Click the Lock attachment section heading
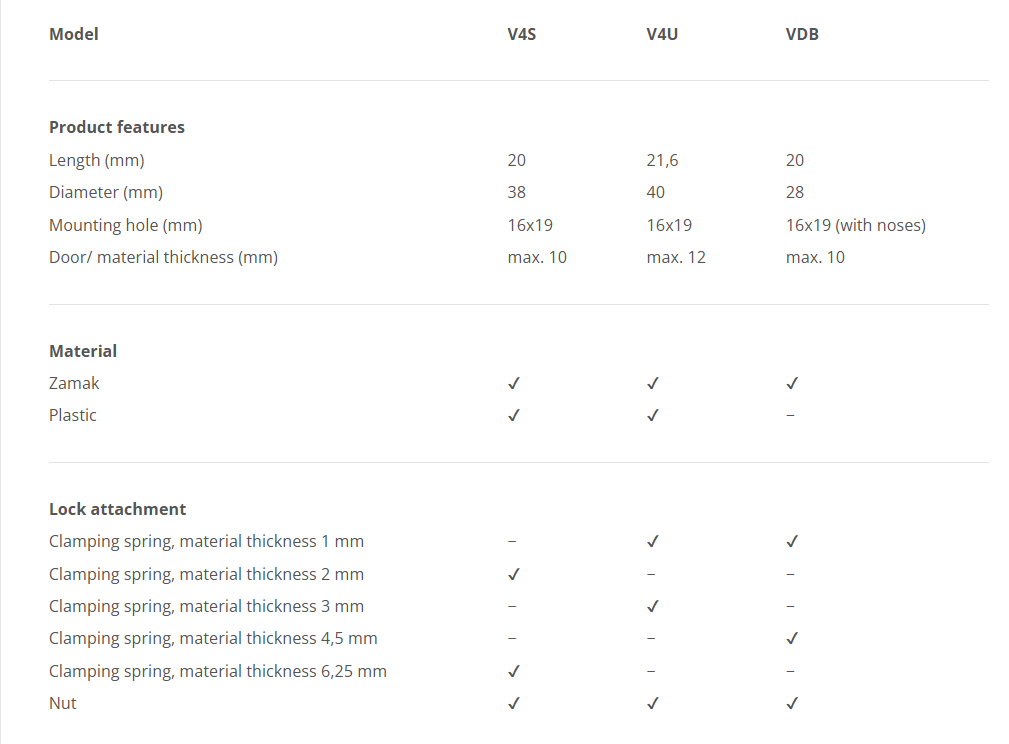 pyautogui.click(x=117, y=509)
